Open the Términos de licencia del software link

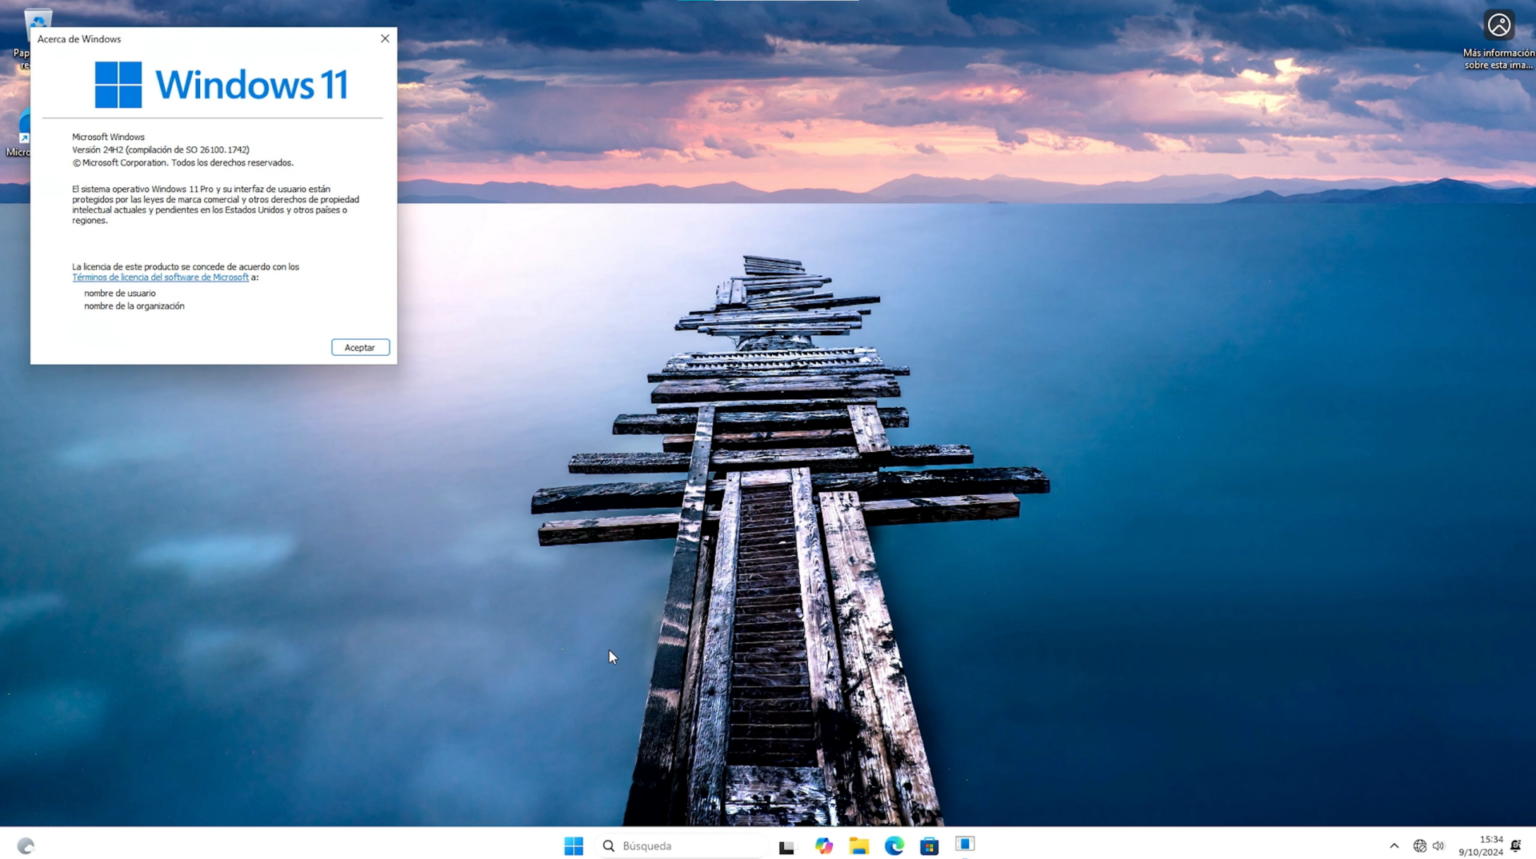(x=160, y=277)
